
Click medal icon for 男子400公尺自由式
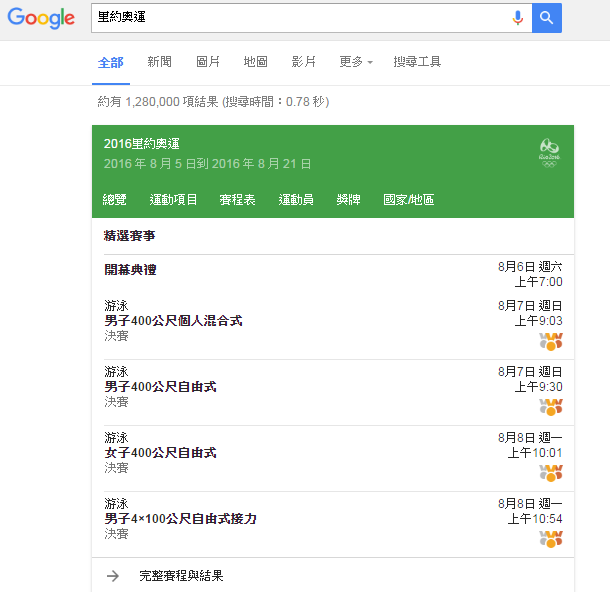551,407
